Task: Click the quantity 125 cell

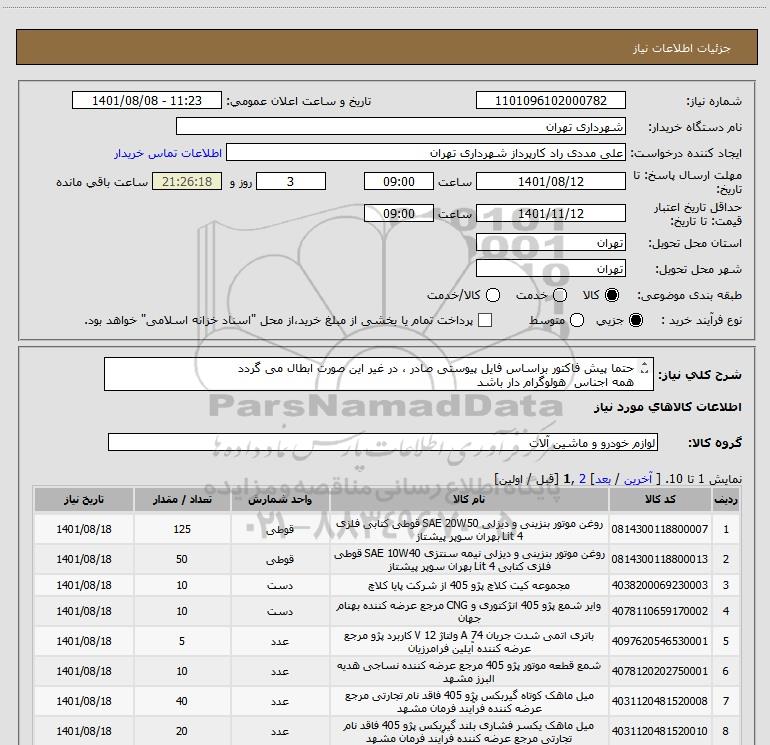Action: (182, 529)
